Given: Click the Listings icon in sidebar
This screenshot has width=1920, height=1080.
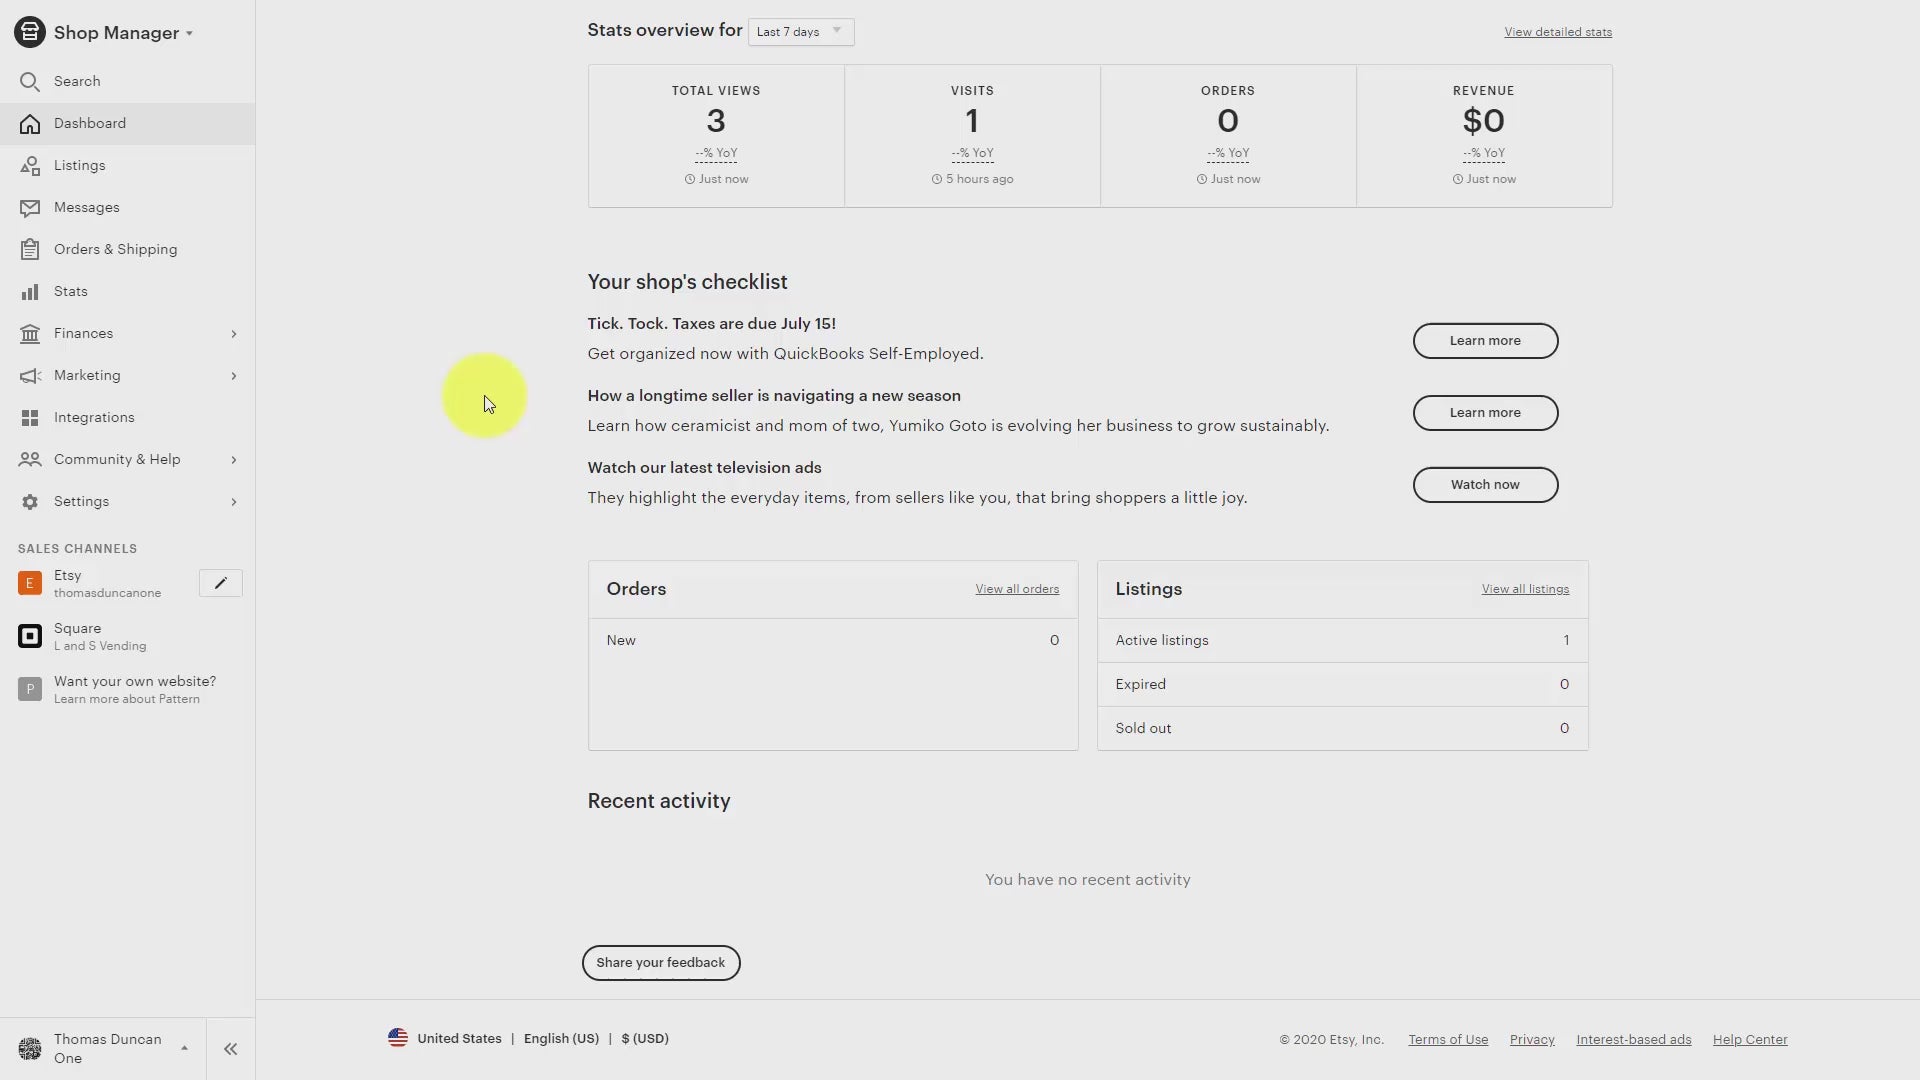Looking at the screenshot, I should point(30,166).
